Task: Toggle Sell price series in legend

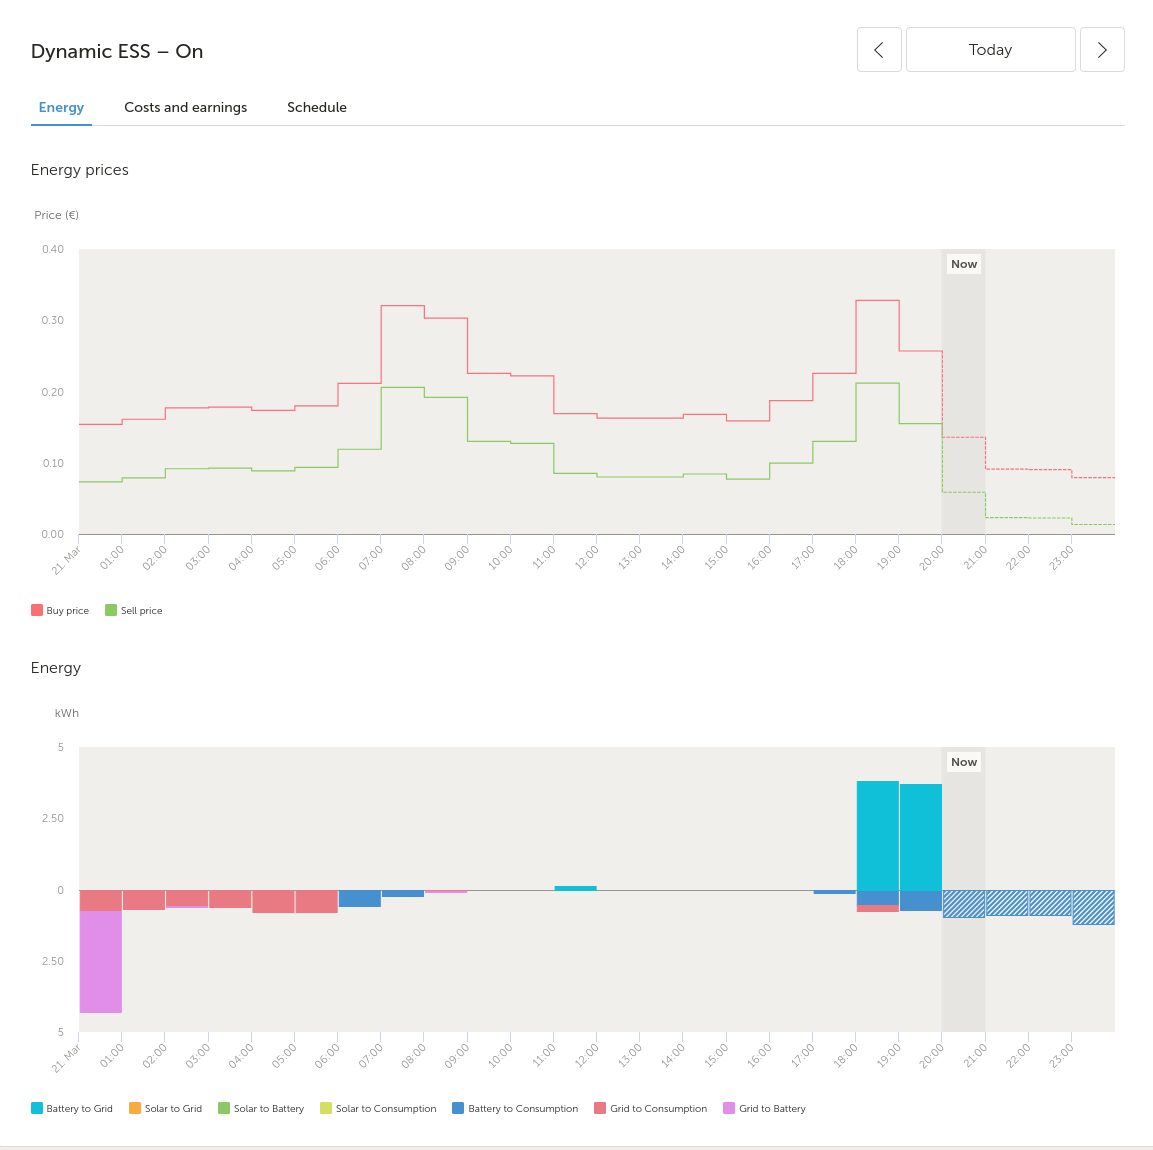Action: [x=134, y=610]
